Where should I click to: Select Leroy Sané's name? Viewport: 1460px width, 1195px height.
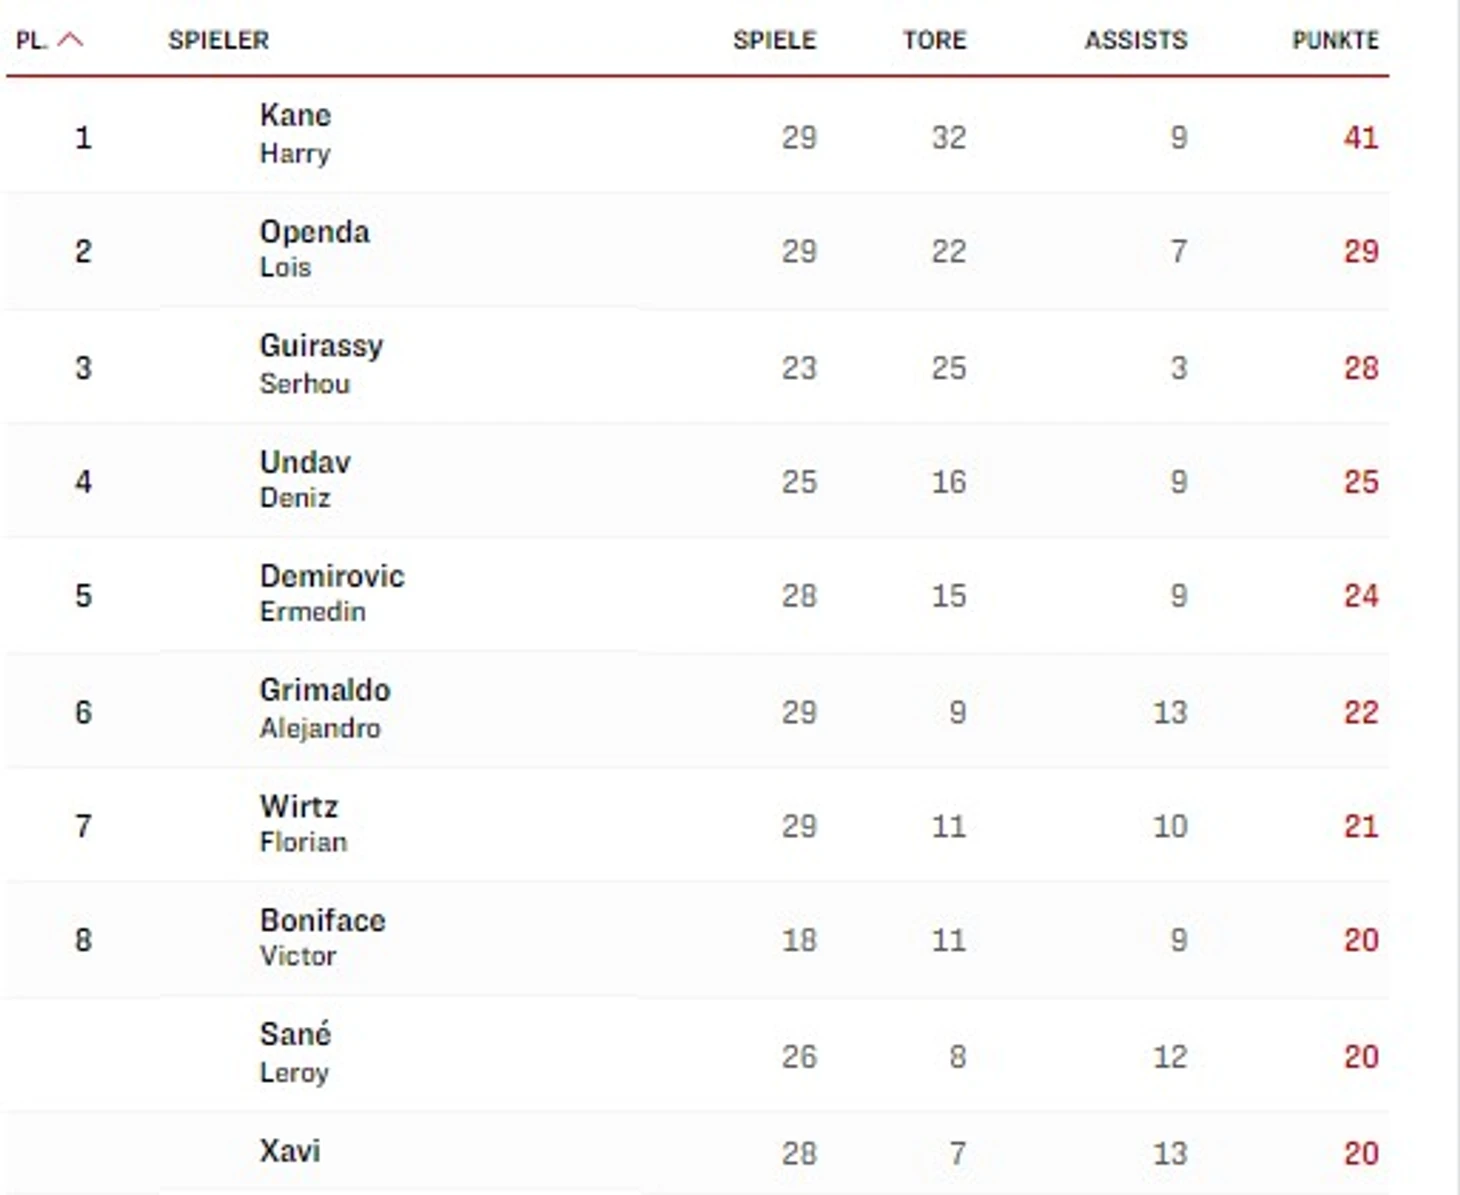coord(295,1053)
